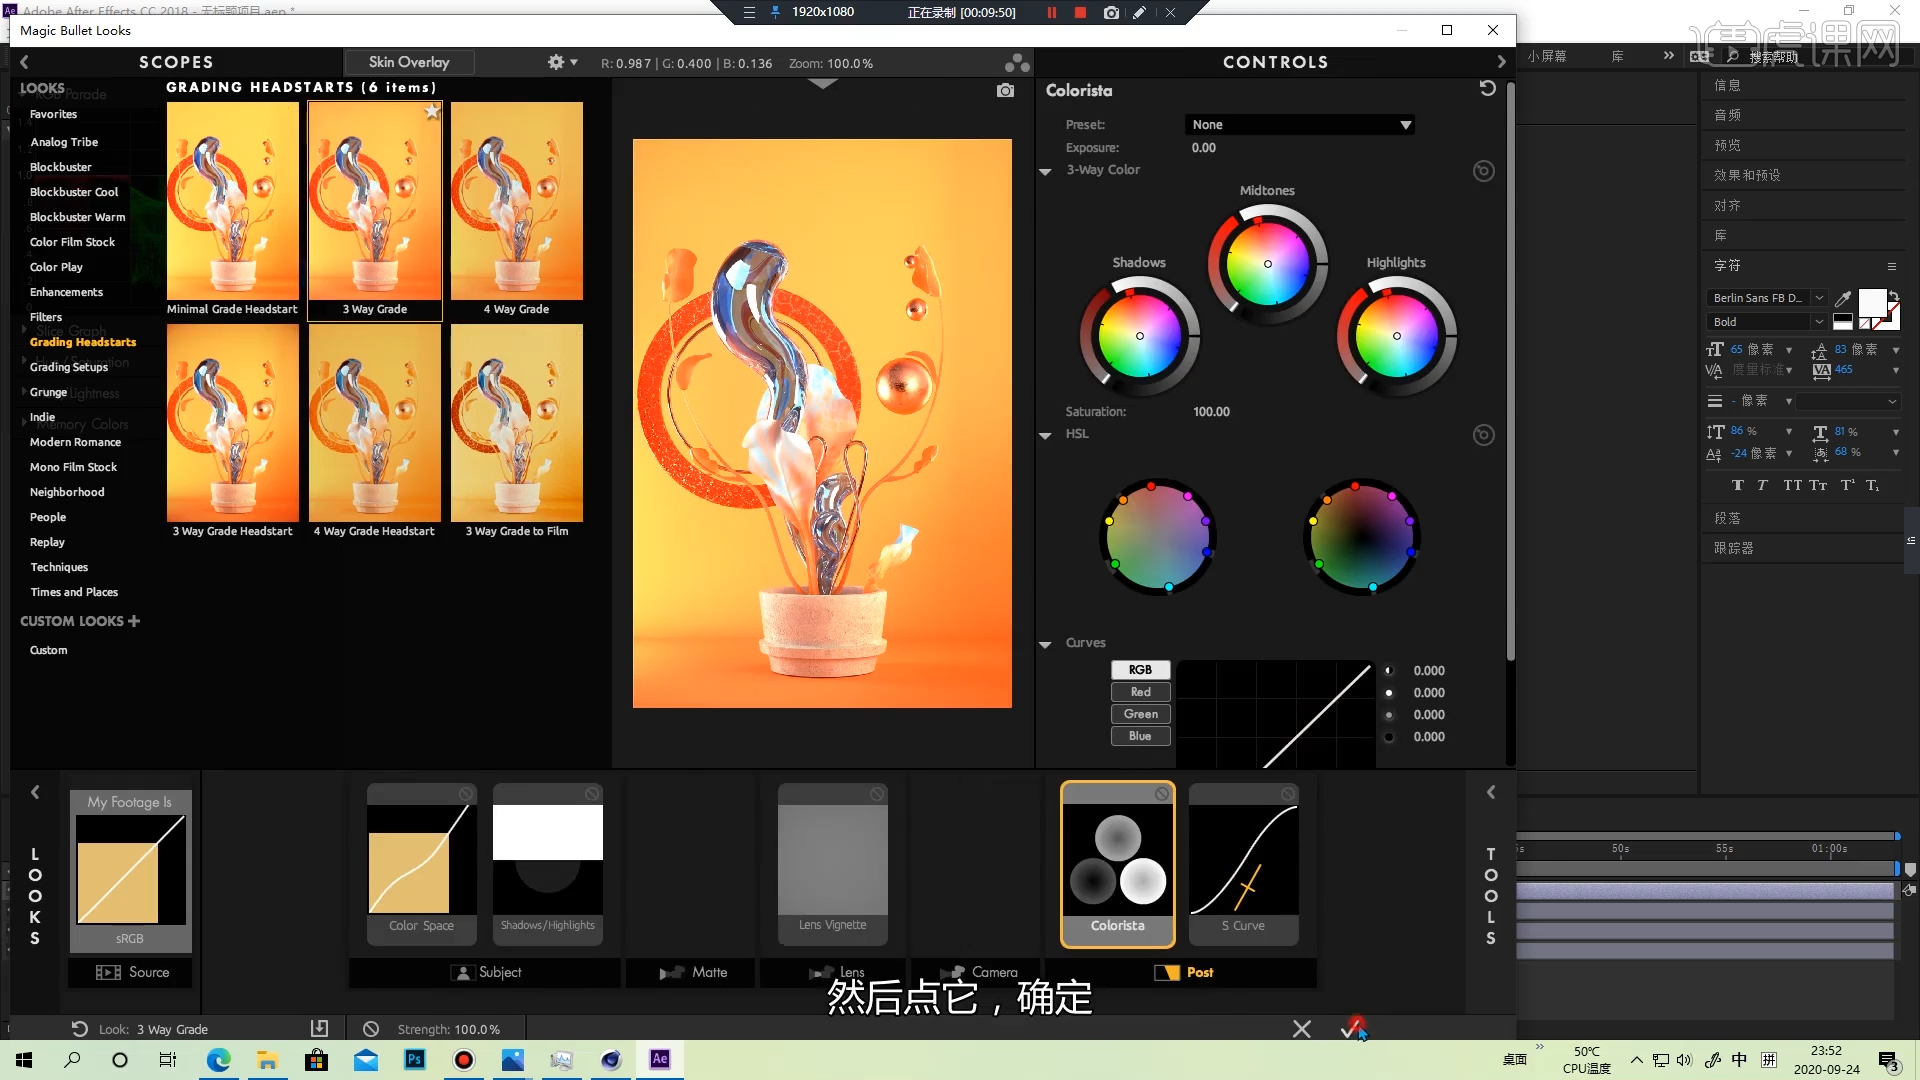Click the strength bypass circle icon
This screenshot has width=1920, height=1080.
click(371, 1029)
